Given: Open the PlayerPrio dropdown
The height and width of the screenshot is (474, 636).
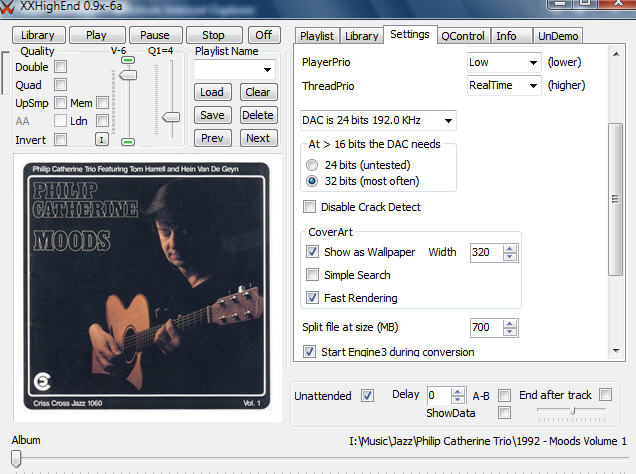Looking at the screenshot, I should tap(533, 62).
